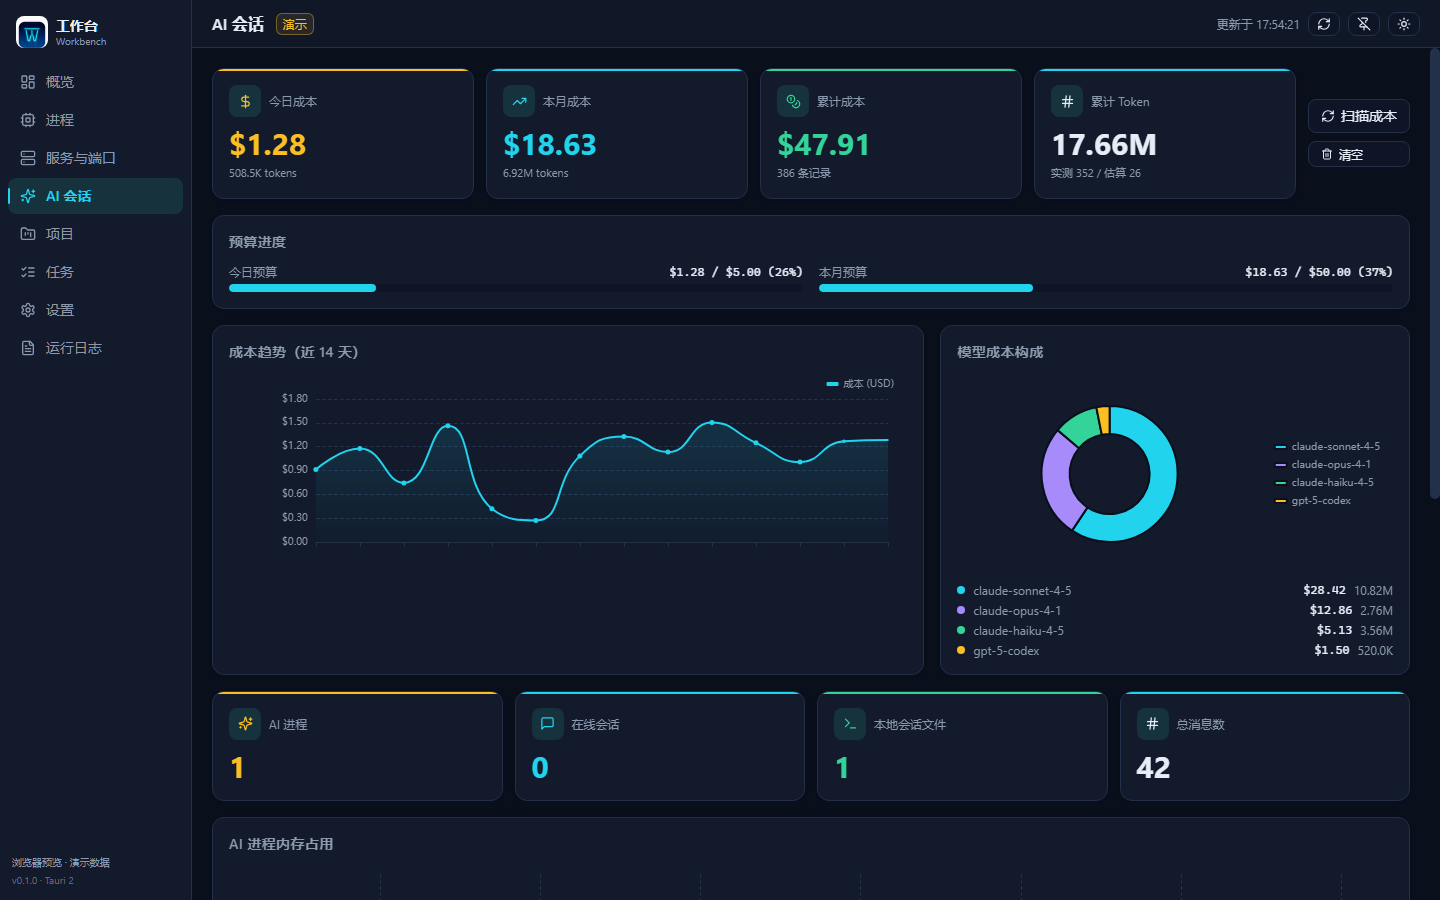The height and width of the screenshot is (900, 1440).
Task: Click the sparkle icon on AI 进程 card
Action: point(245,724)
